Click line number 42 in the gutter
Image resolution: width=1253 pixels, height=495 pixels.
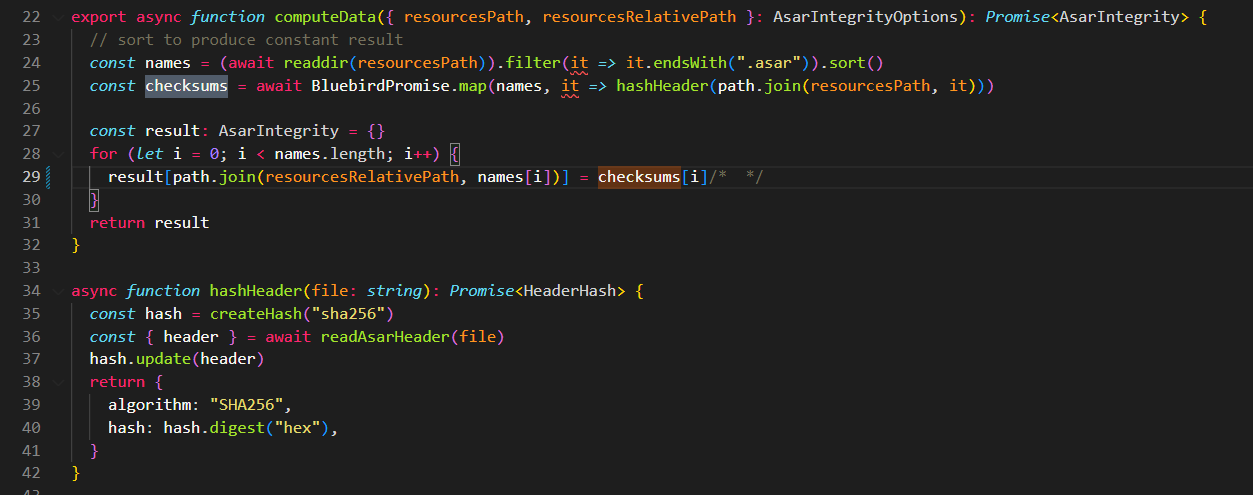(30, 473)
